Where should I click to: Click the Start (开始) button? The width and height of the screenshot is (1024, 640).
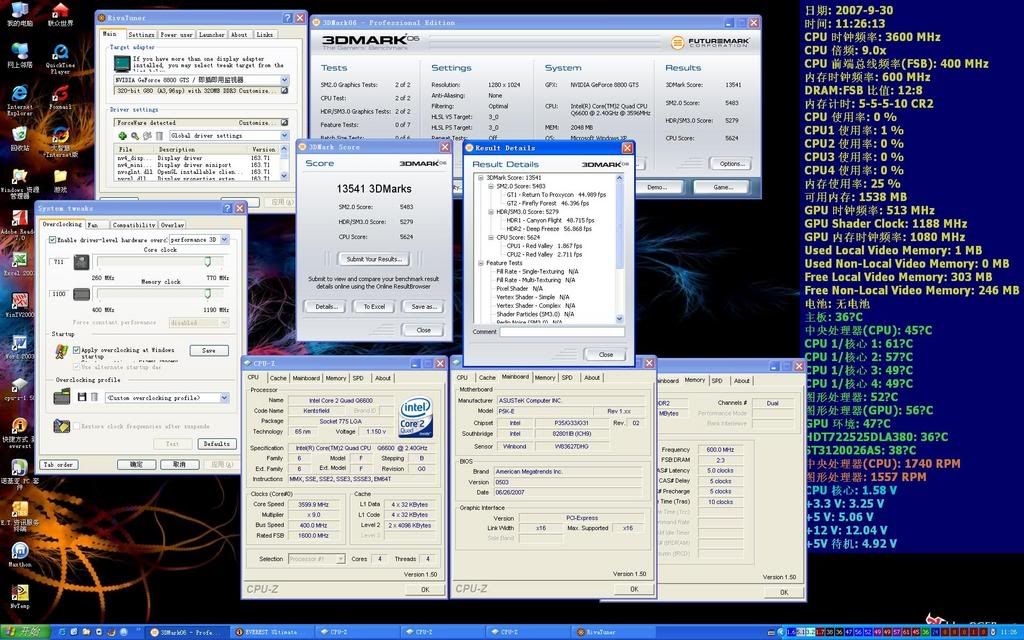25,632
